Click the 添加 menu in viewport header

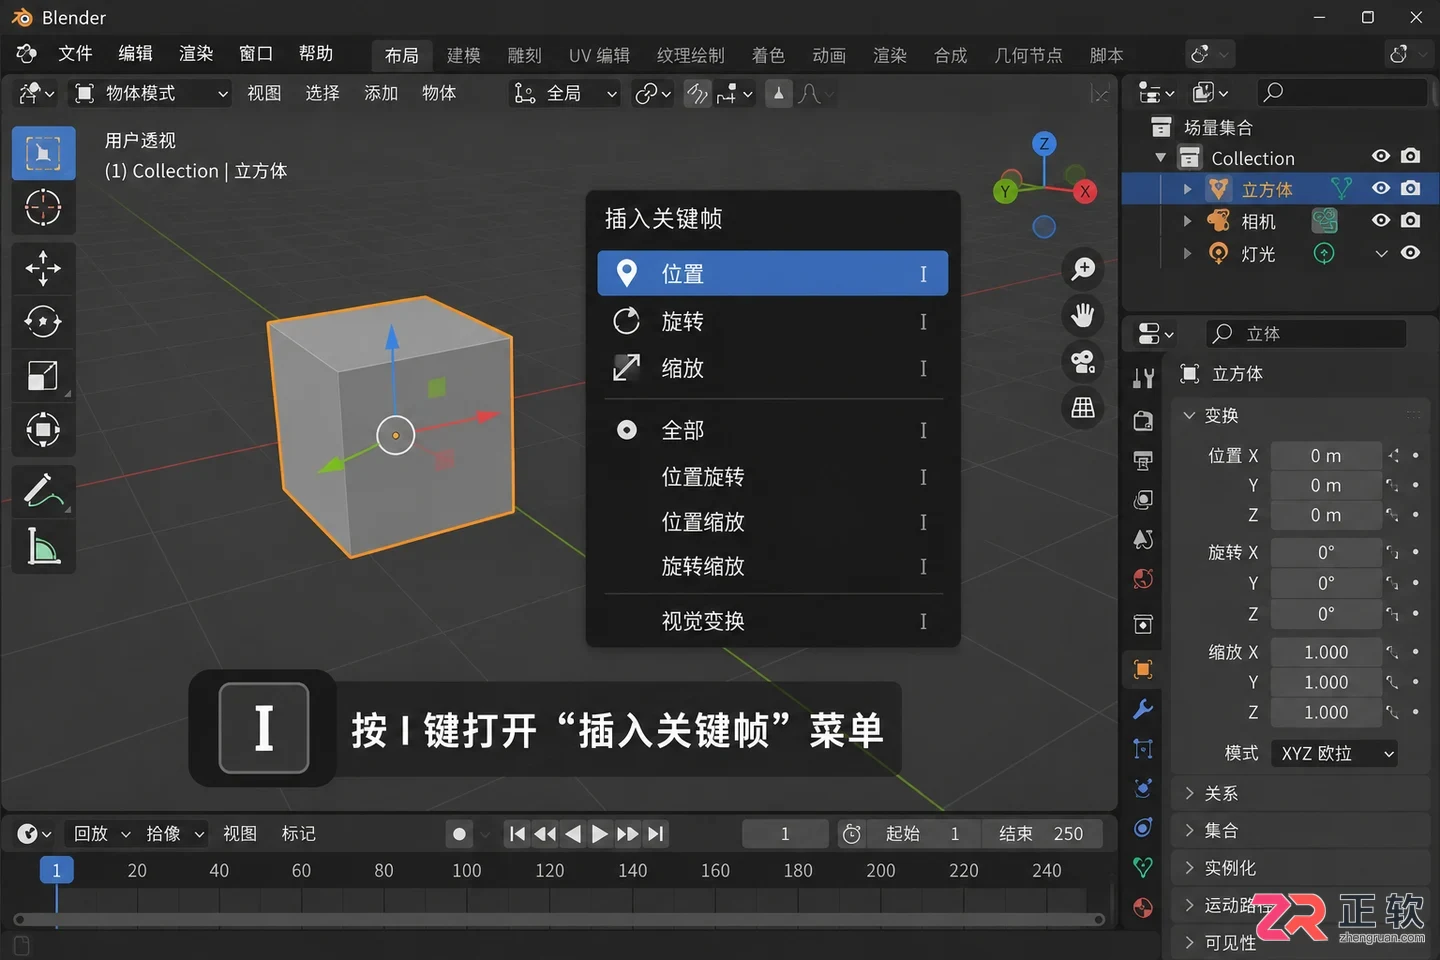[x=381, y=93]
